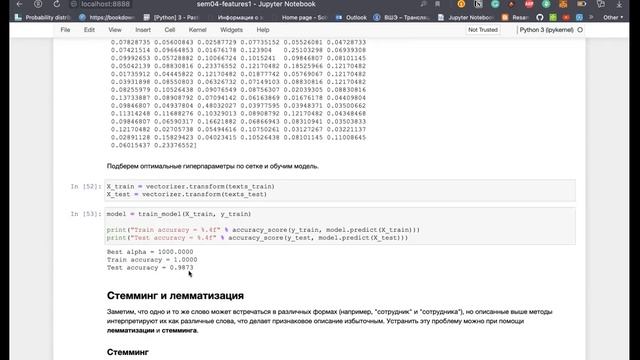Open the [Python] 3 bookmark
Screen dimensions: 640x360
(171, 18)
